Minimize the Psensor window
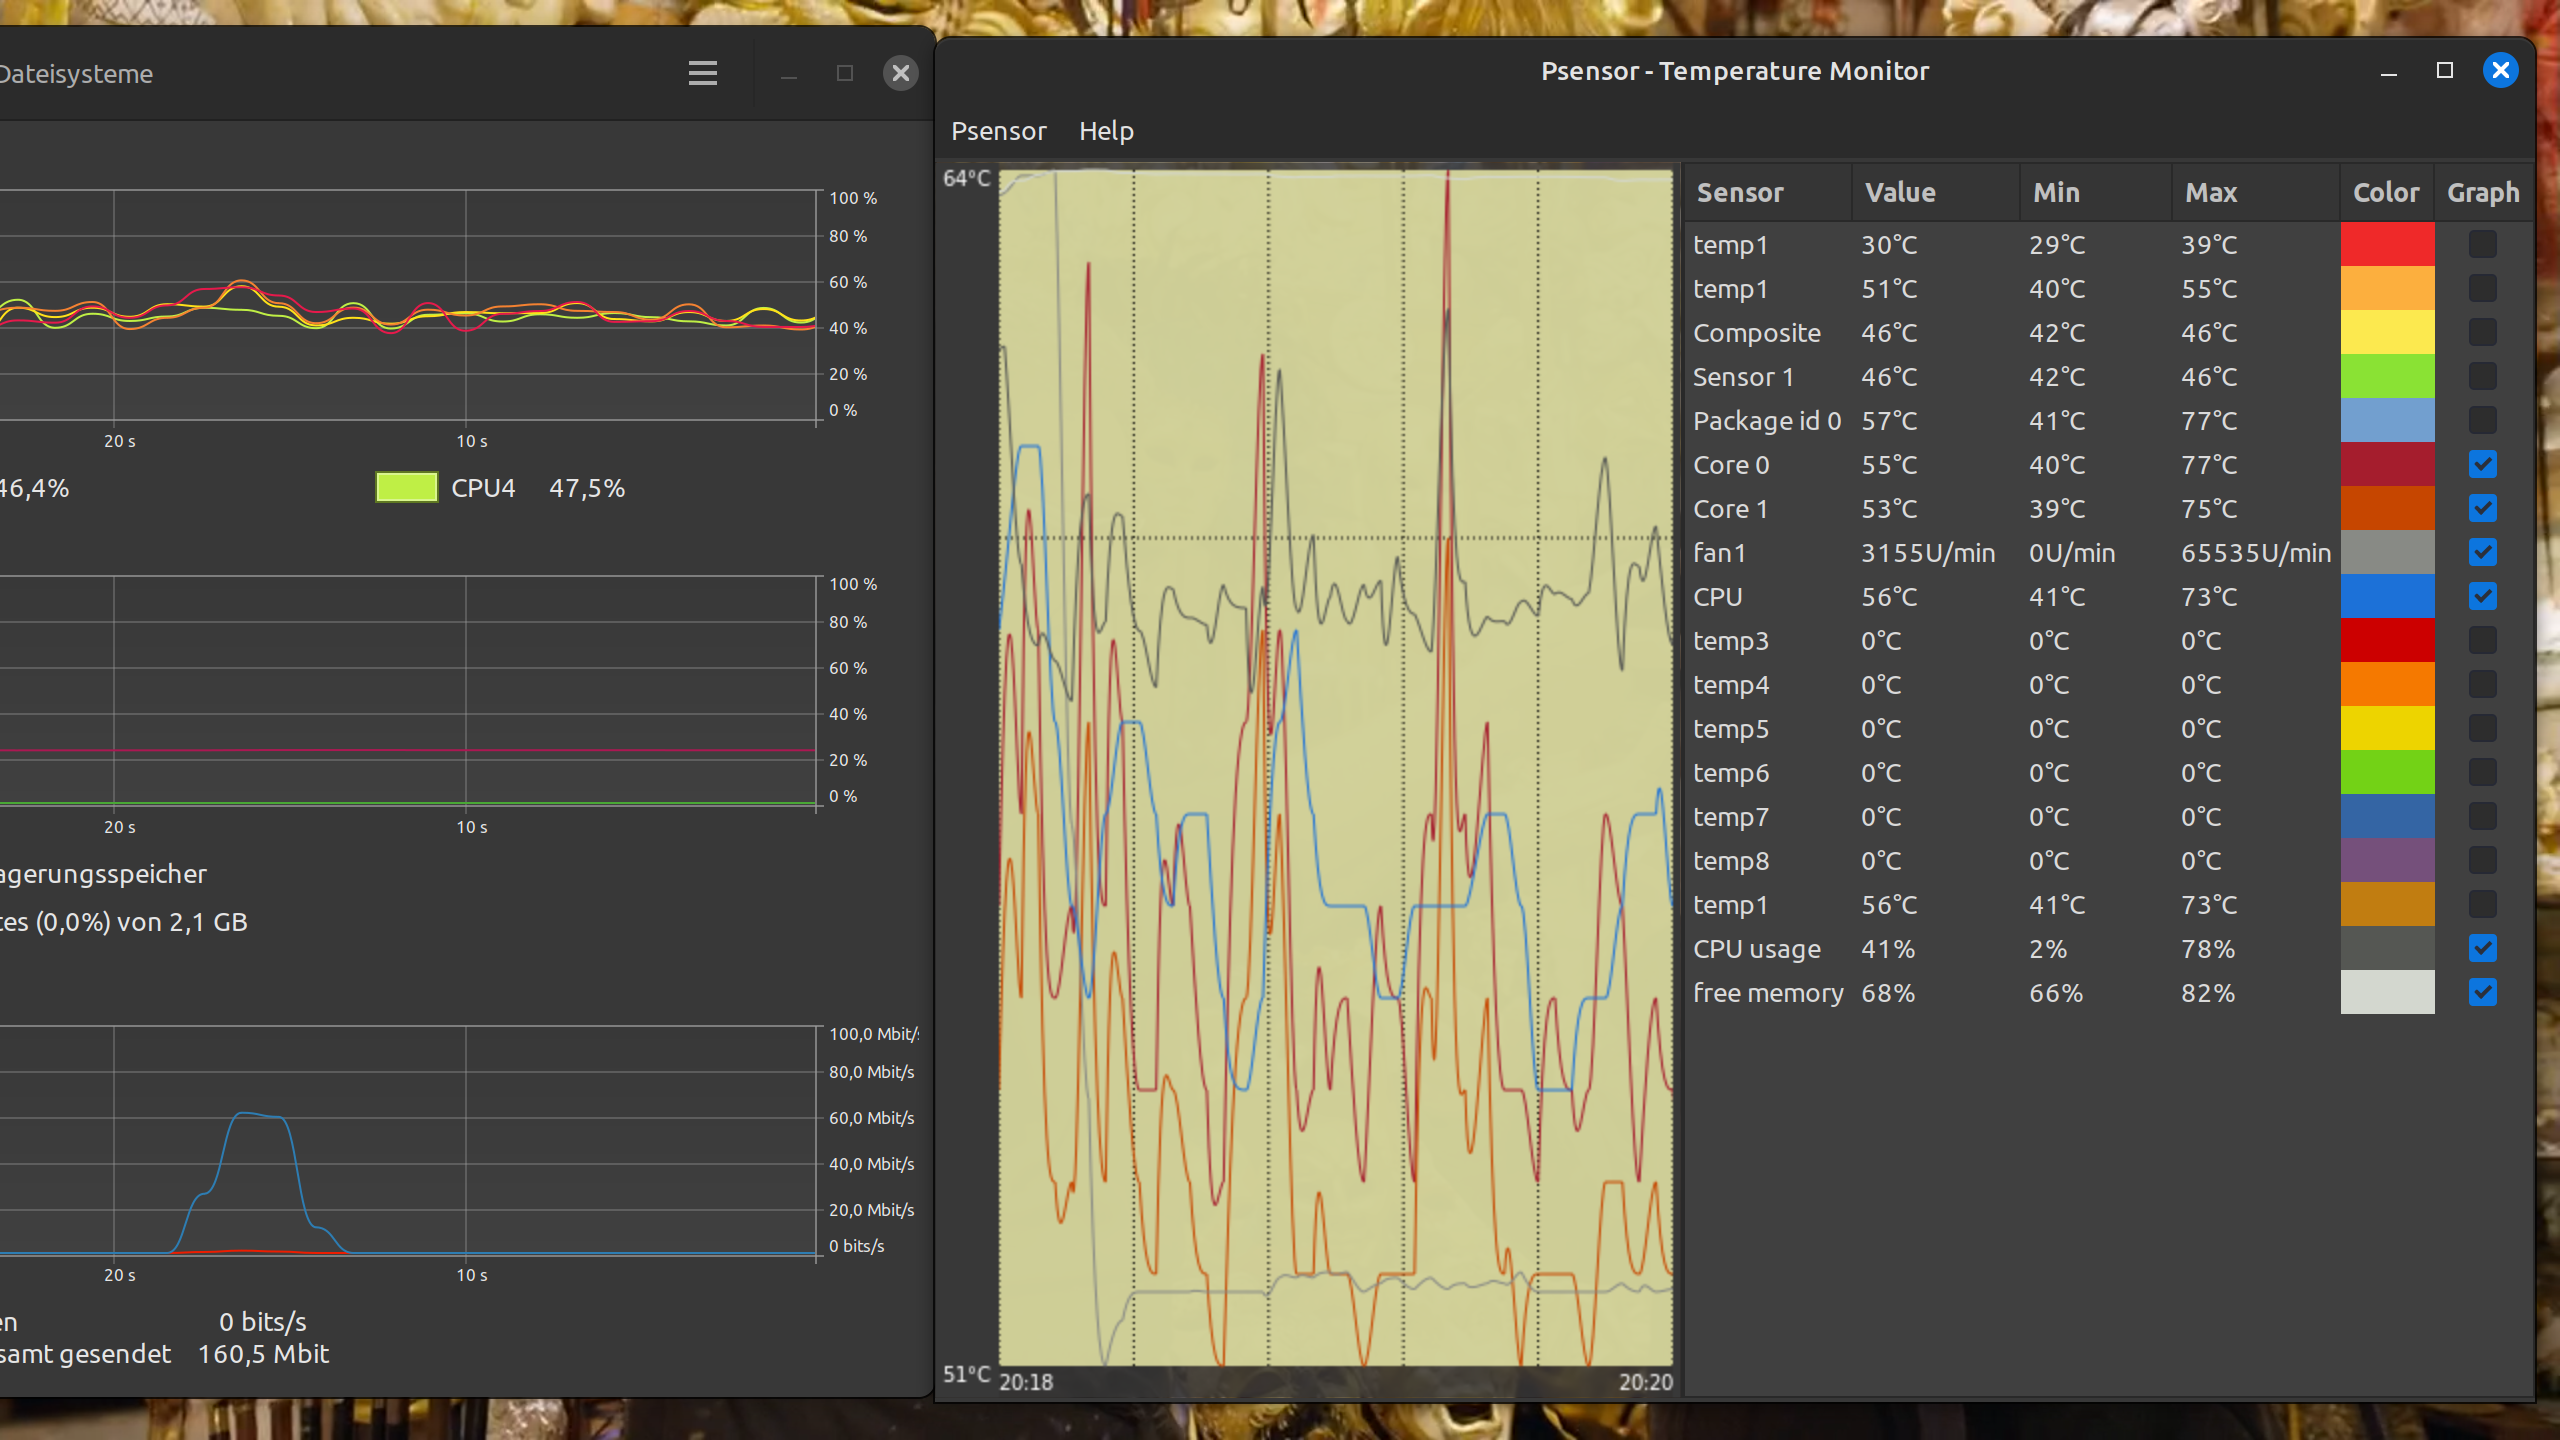2560x1440 pixels. [x=2389, y=71]
